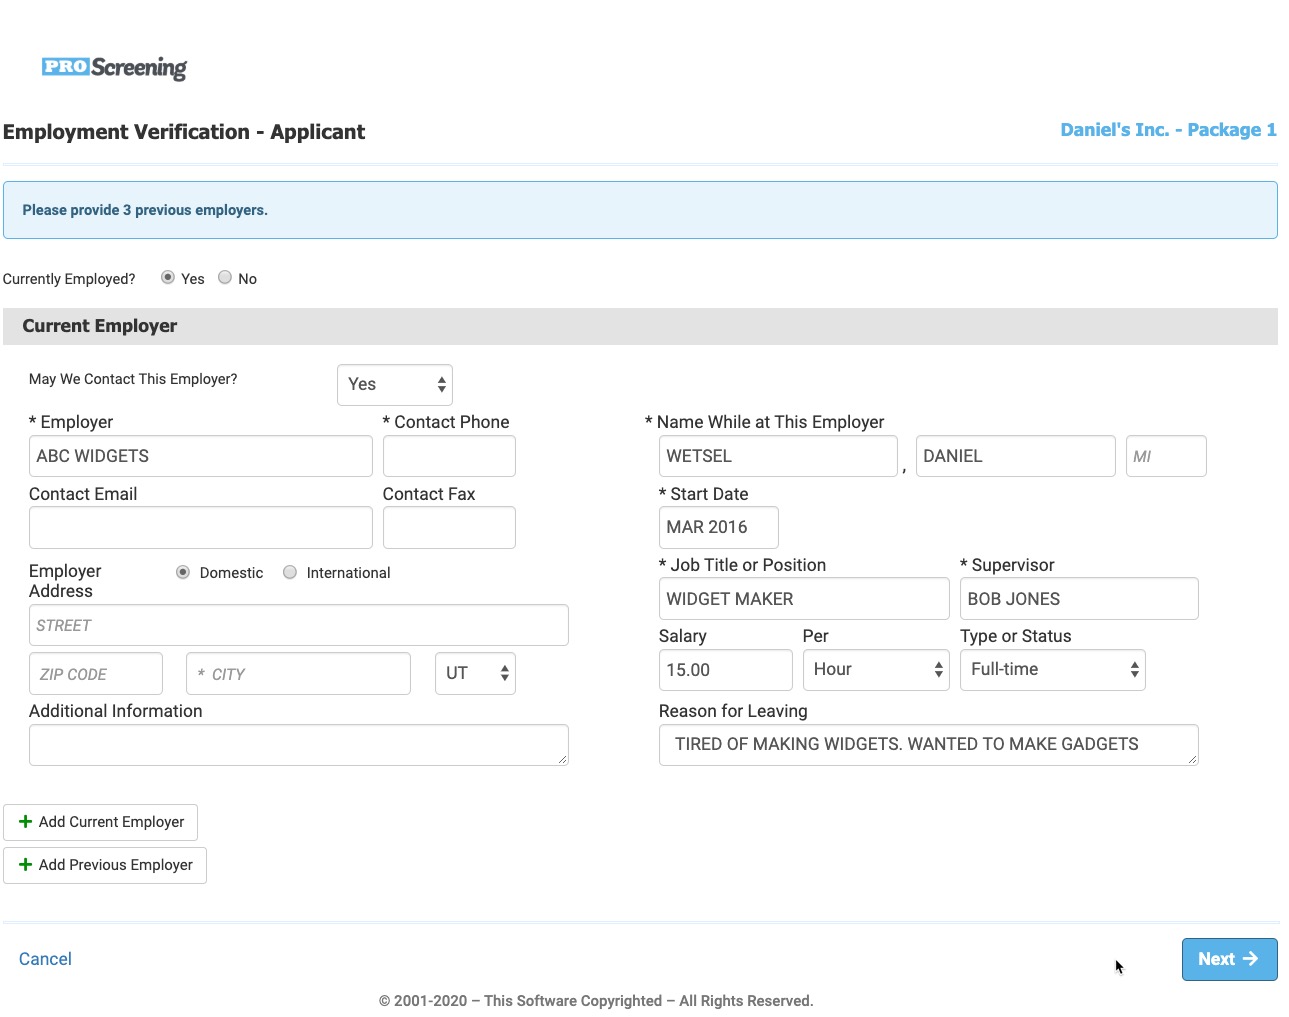Click the arrow icon on Next button

coord(1250,959)
